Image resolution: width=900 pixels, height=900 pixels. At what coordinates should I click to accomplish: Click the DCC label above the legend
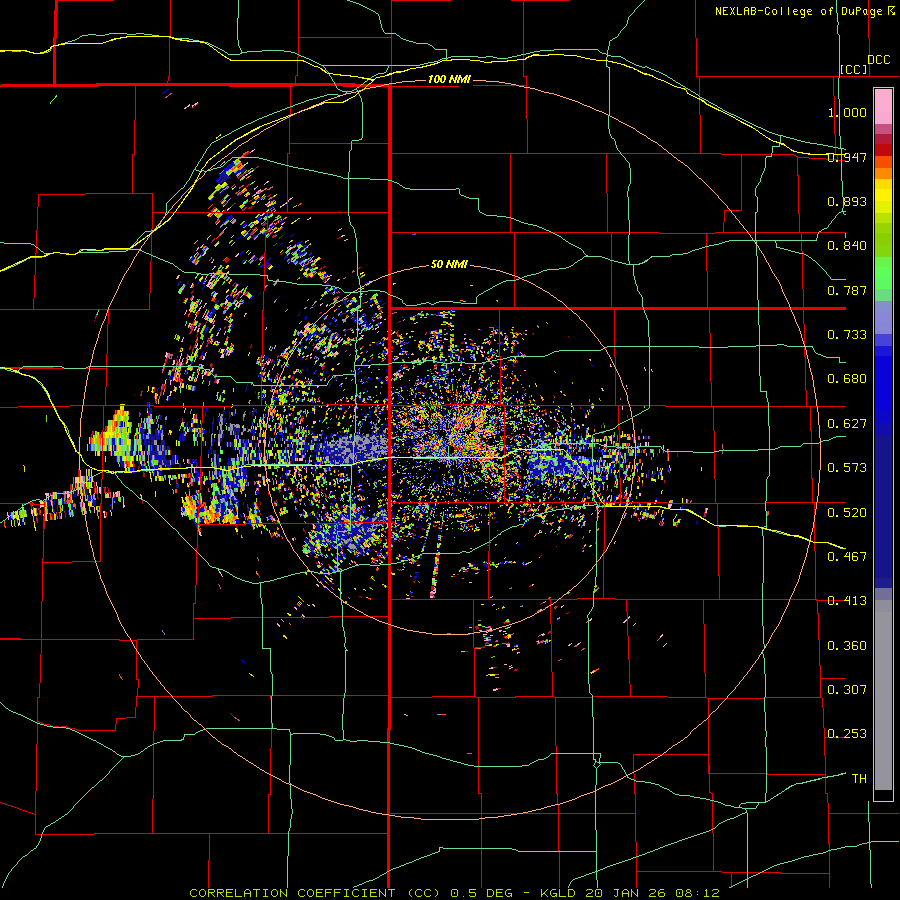pos(879,60)
